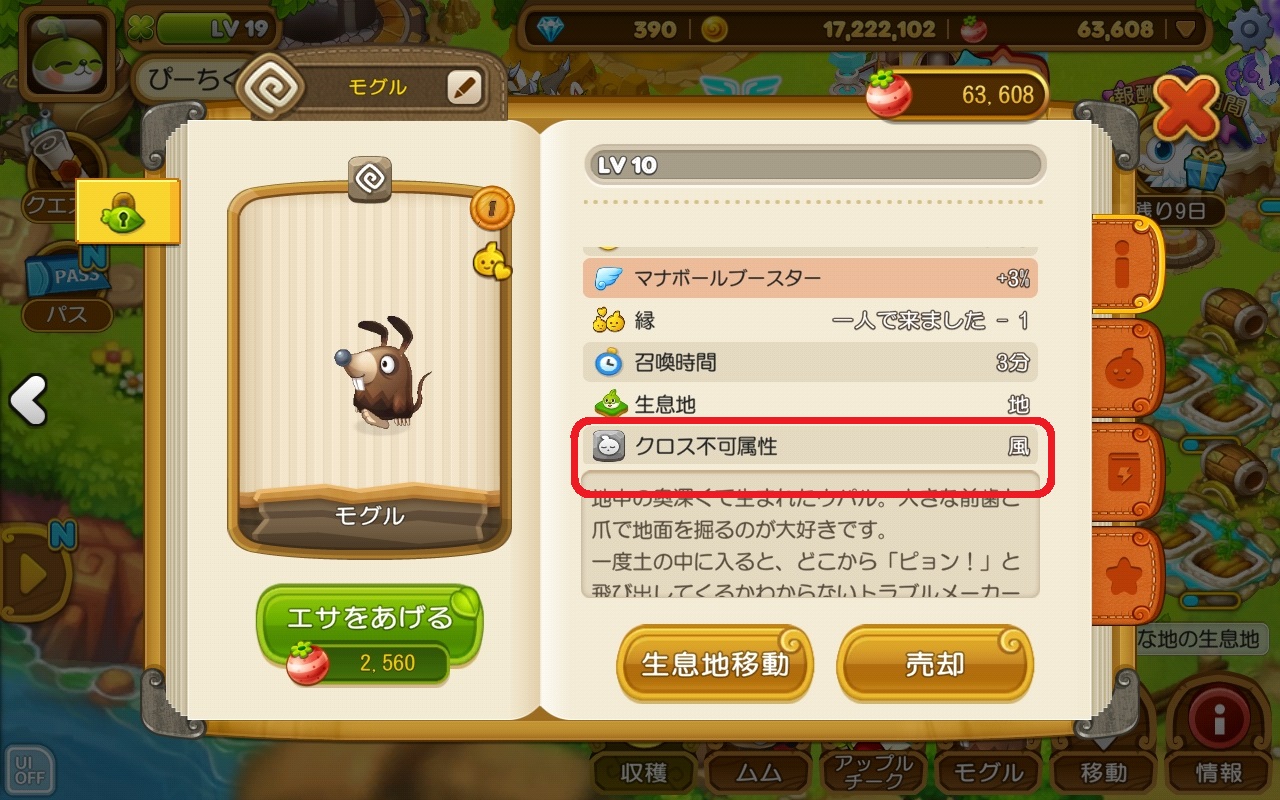The height and width of the screenshot is (800, 1280).
Task: Switch to the star tab
Action: point(1124,577)
